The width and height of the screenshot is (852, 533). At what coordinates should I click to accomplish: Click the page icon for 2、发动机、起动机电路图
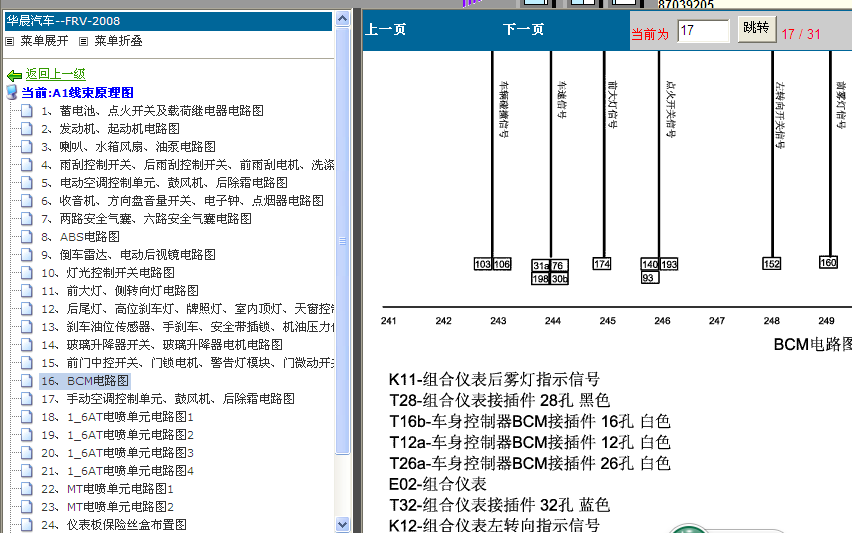[27, 129]
